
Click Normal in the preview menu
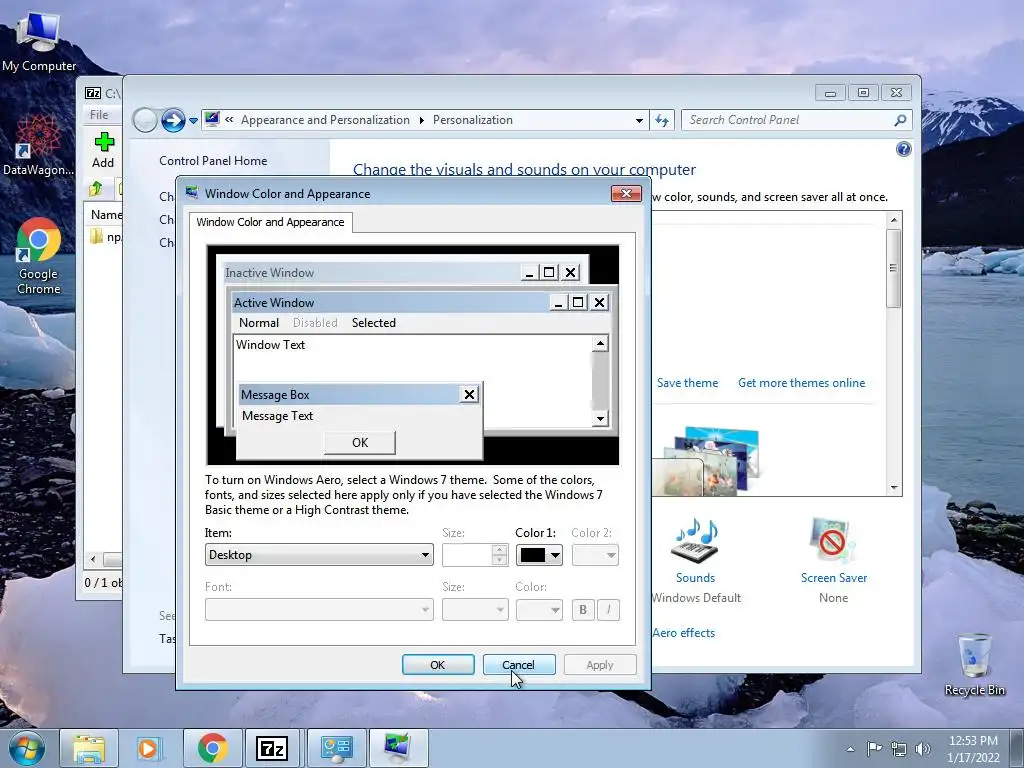tap(259, 323)
